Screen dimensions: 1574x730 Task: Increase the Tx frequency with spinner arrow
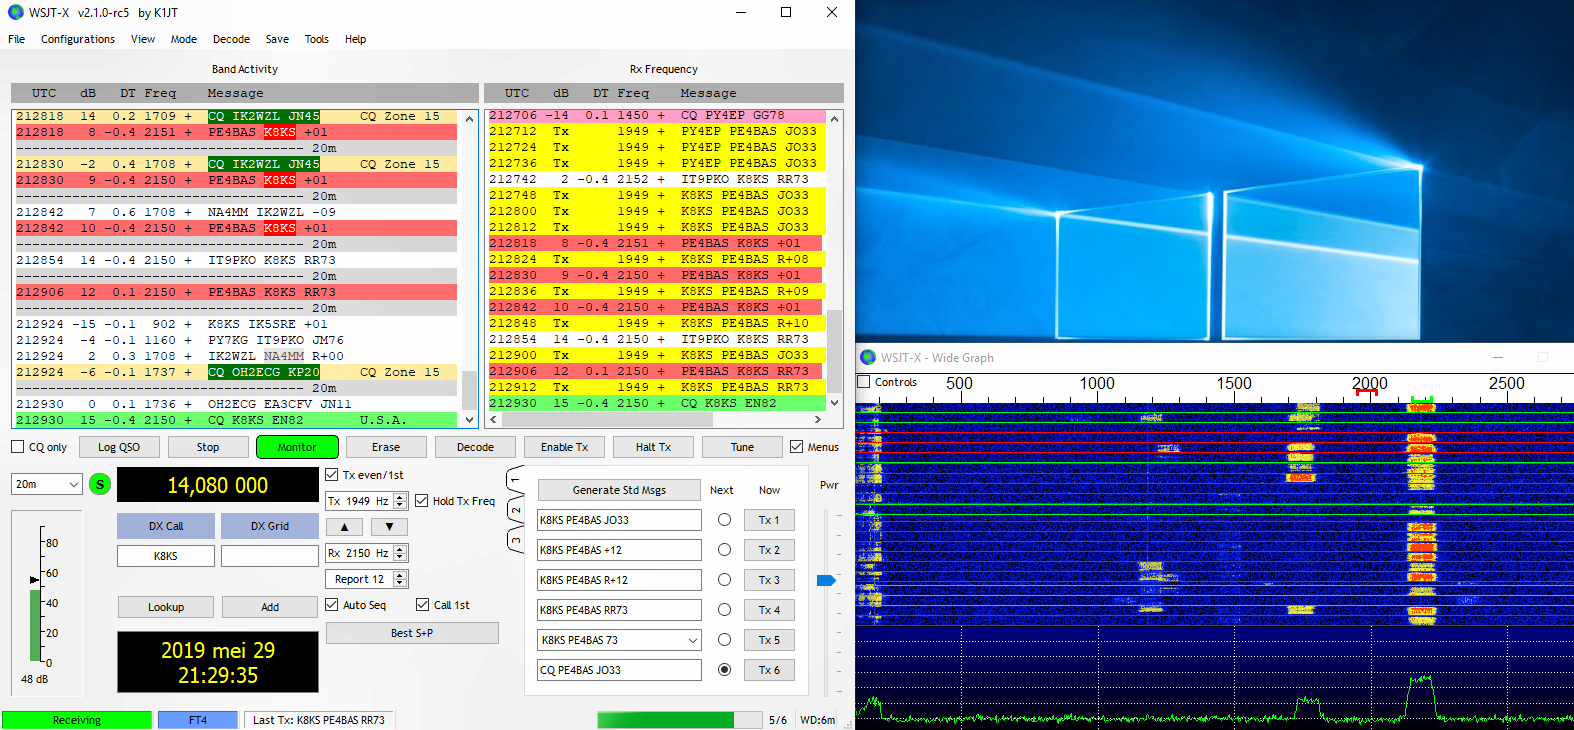coord(400,497)
